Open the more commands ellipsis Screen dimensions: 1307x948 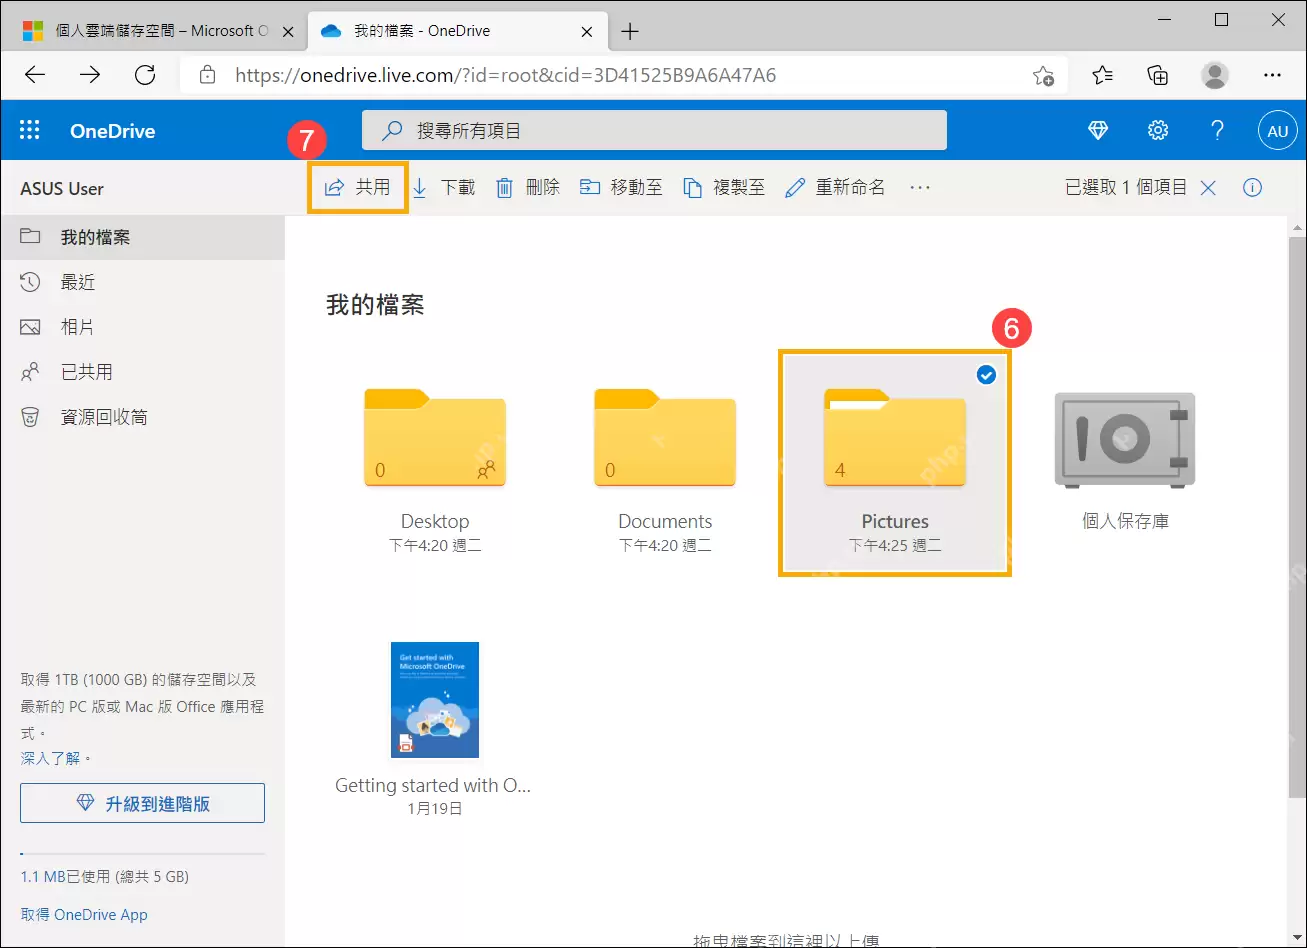pyautogui.click(x=920, y=187)
